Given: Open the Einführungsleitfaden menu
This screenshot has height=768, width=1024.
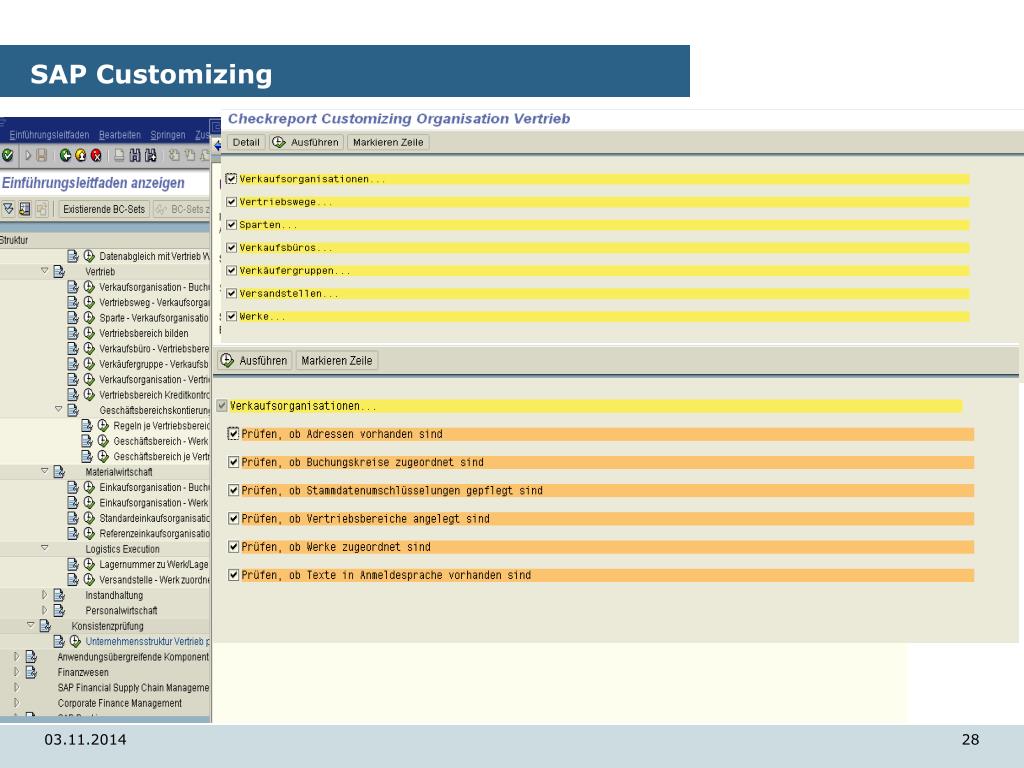Looking at the screenshot, I should pyautogui.click(x=49, y=135).
